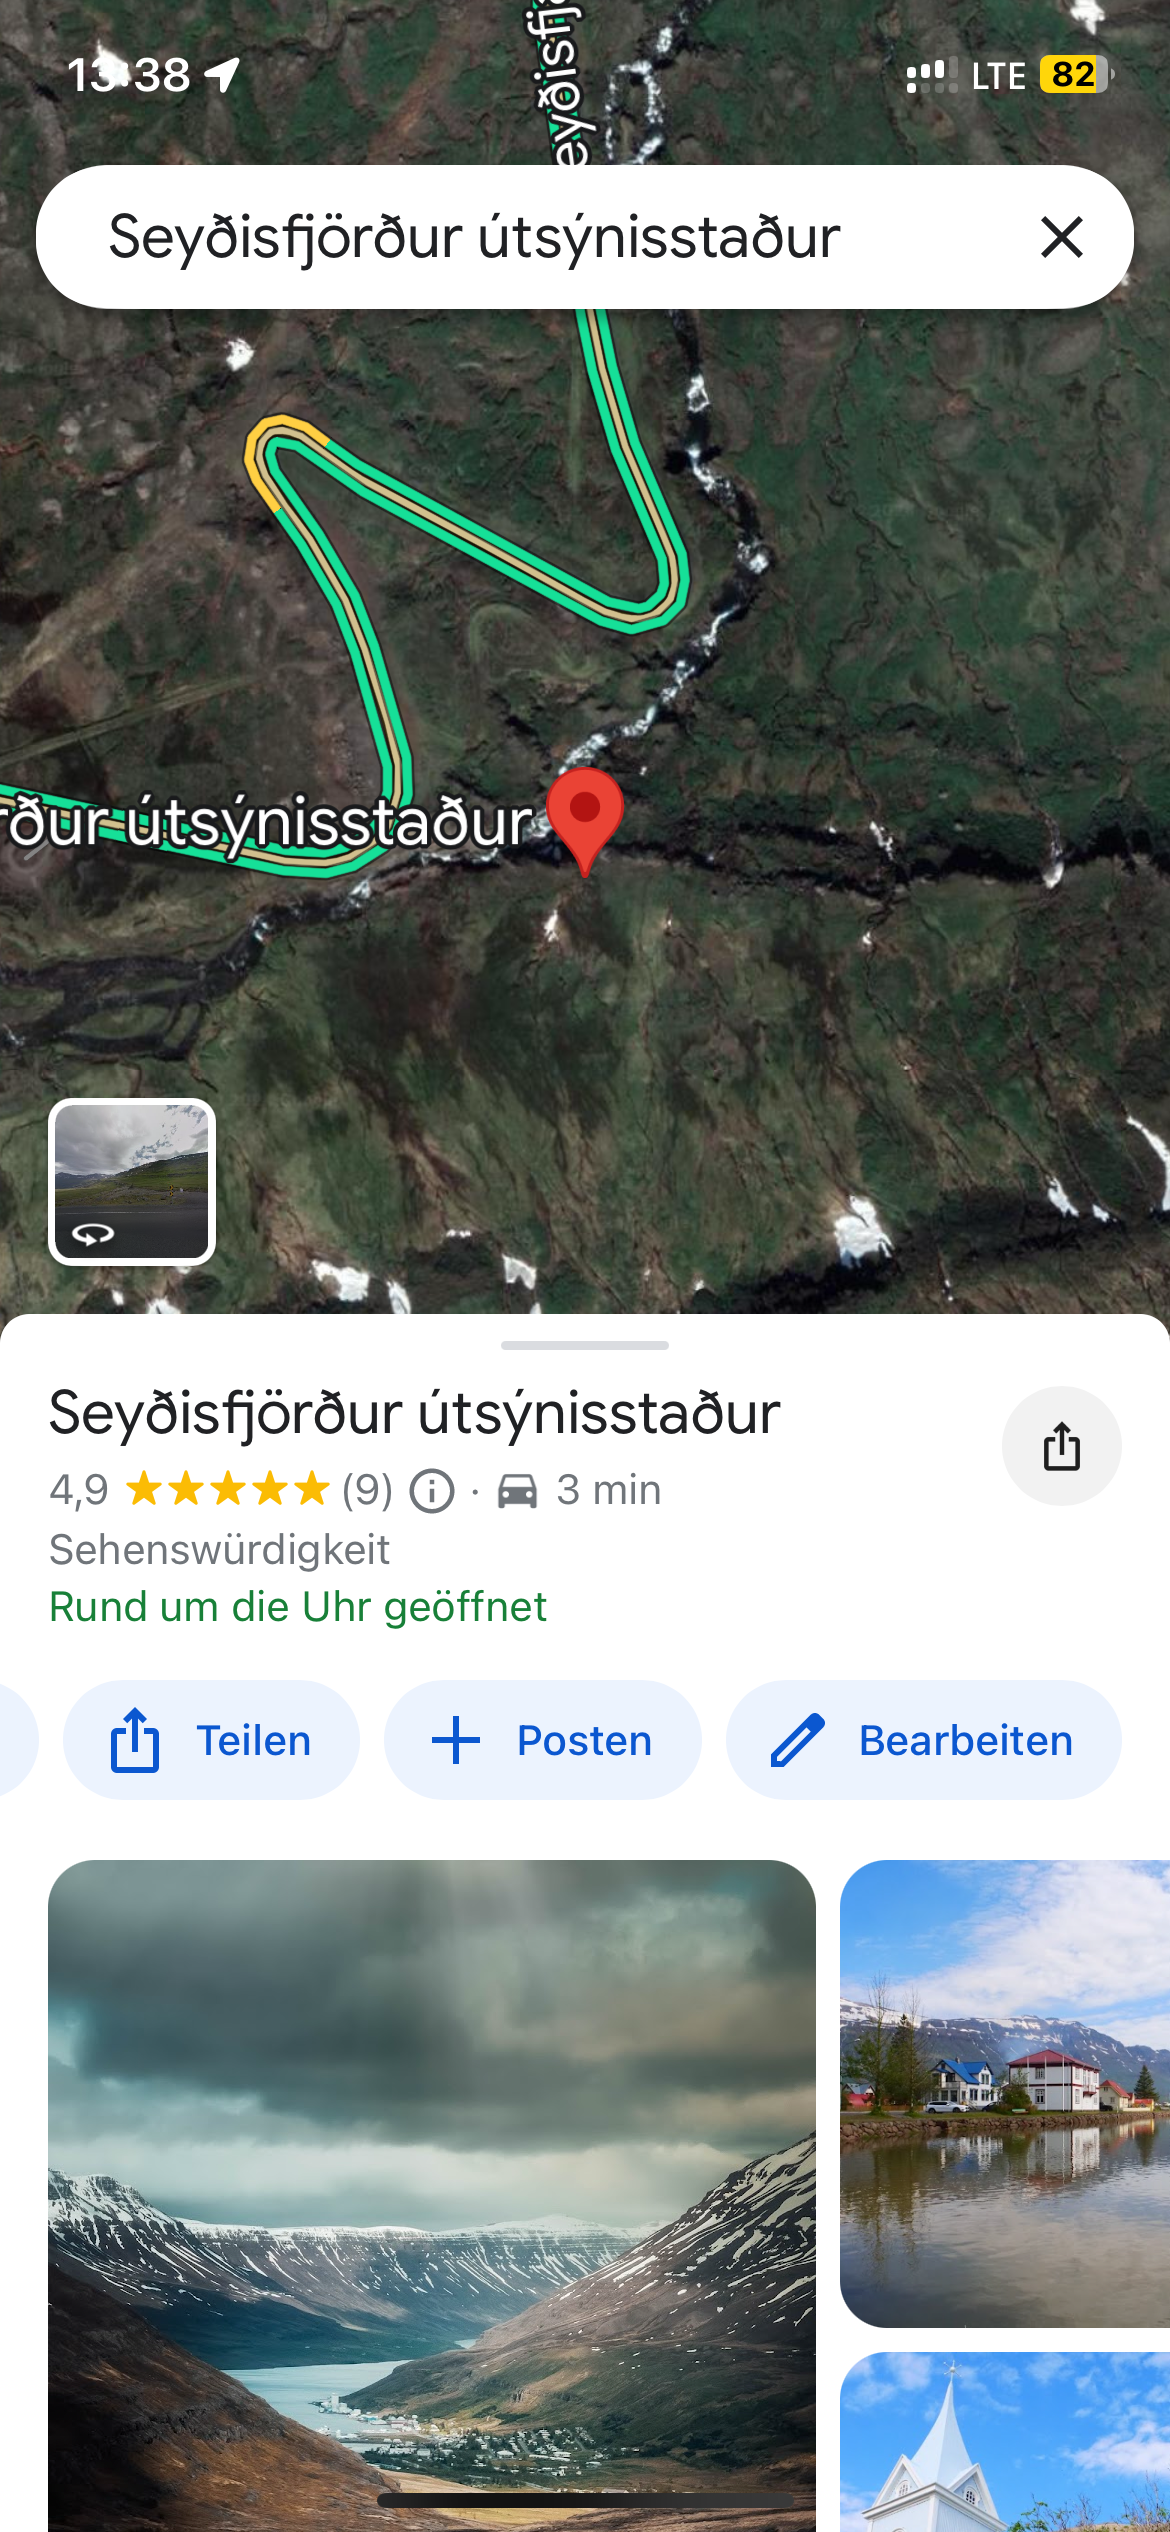Tap the five-star rating row
The height and width of the screenshot is (2532, 1170).
click(228, 1490)
